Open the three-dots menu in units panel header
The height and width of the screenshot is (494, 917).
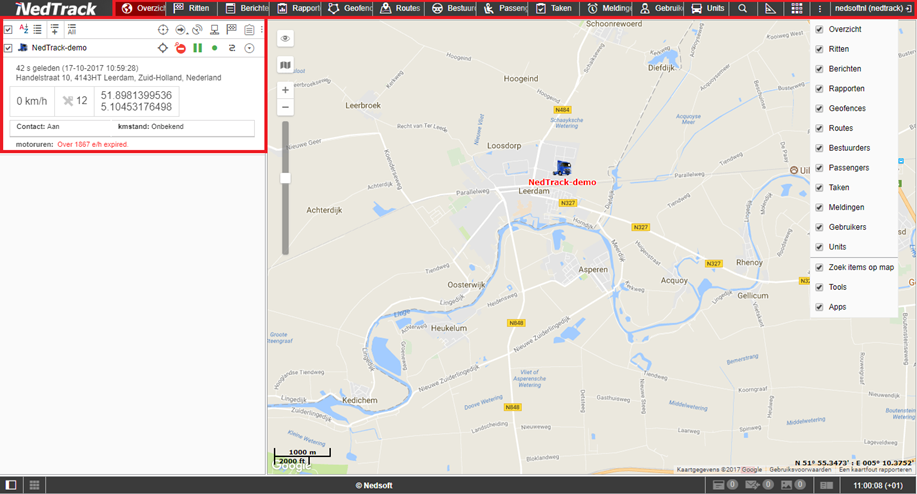click(x=261, y=29)
